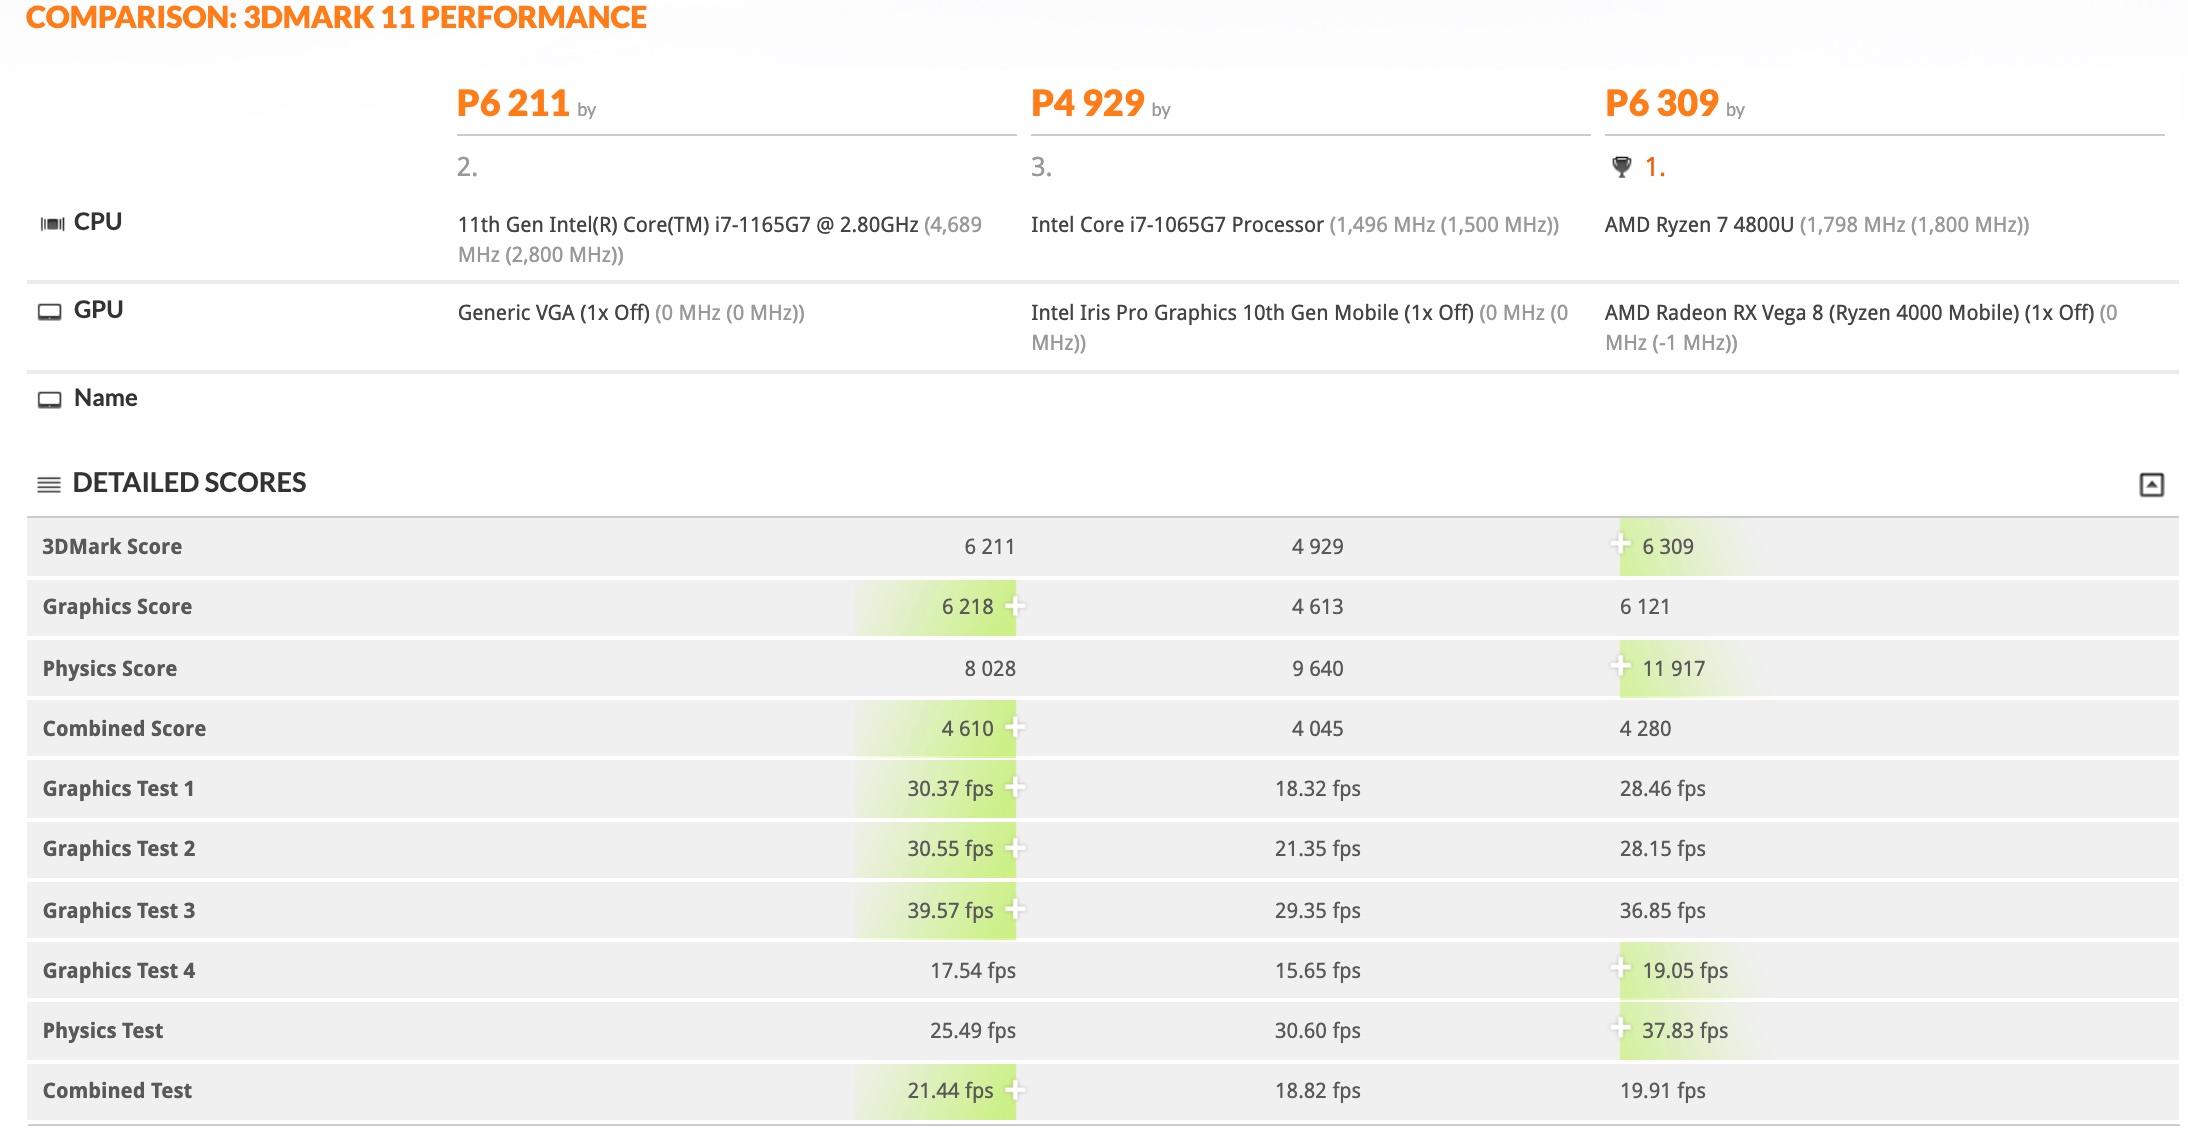The height and width of the screenshot is (1129, 2188).
Task: Click the Name row monitor icon
Action: (50, 400)
